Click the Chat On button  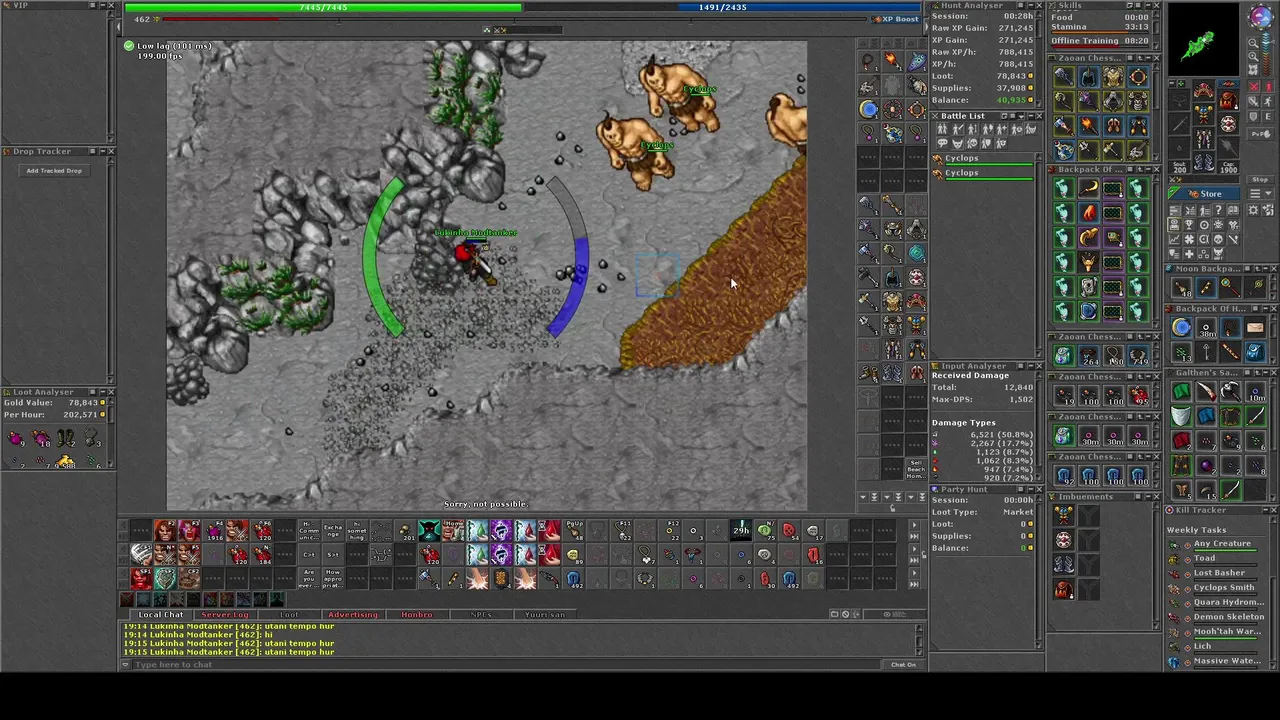tap(903, 664)
